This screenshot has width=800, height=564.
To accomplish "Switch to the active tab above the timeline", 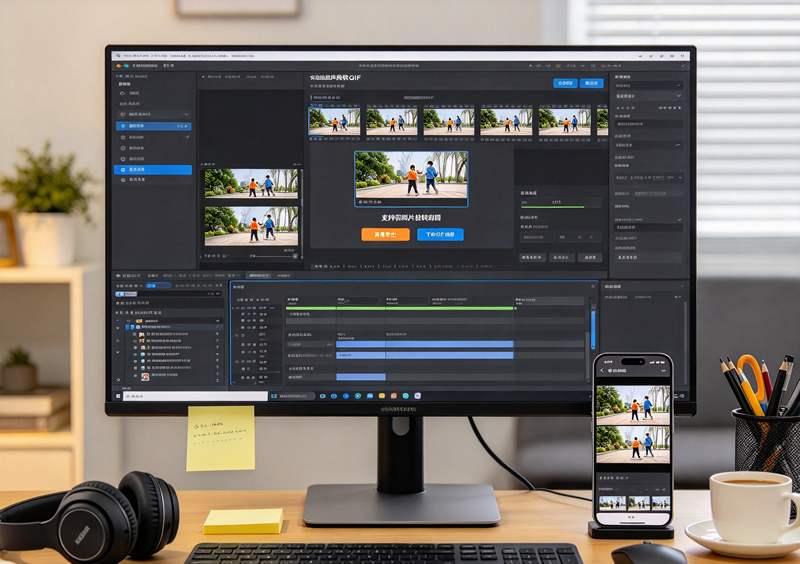I will coord(259,275).
